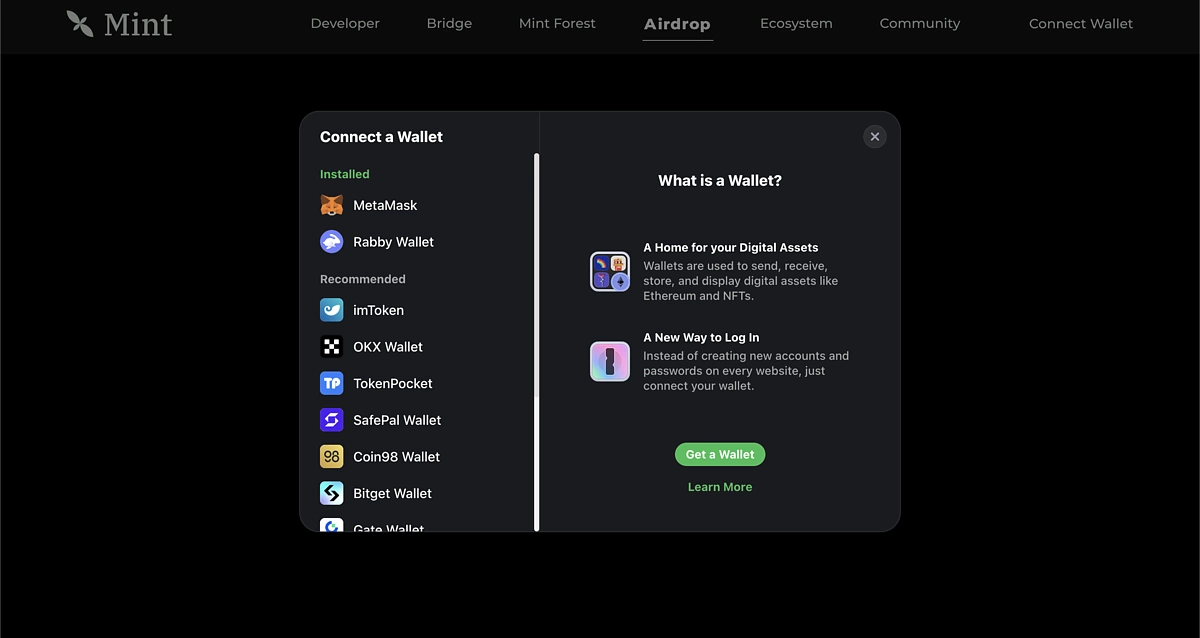
Task: Close the Connect a Wallet dialog
Action: pos(875,137)
